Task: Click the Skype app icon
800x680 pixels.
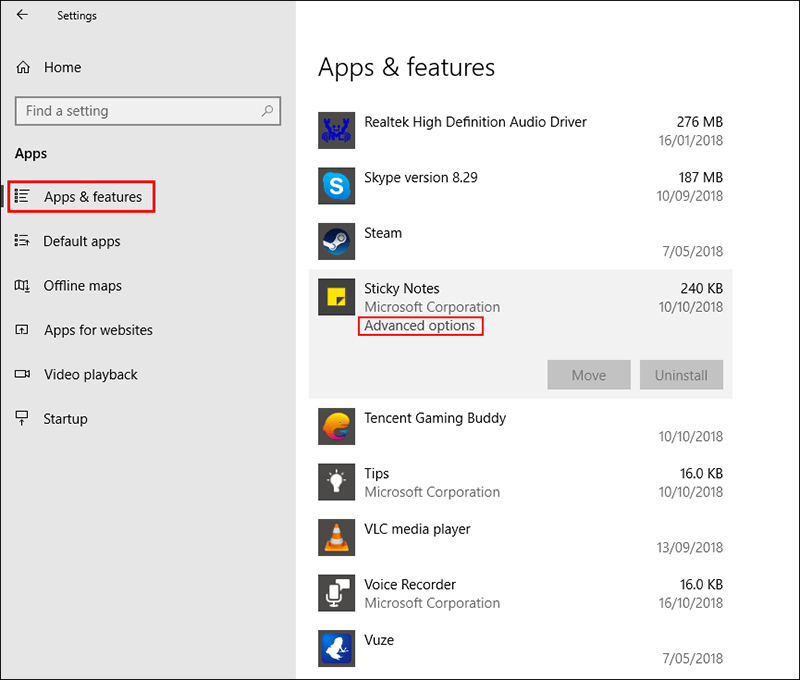Action: tap(336, 186)
